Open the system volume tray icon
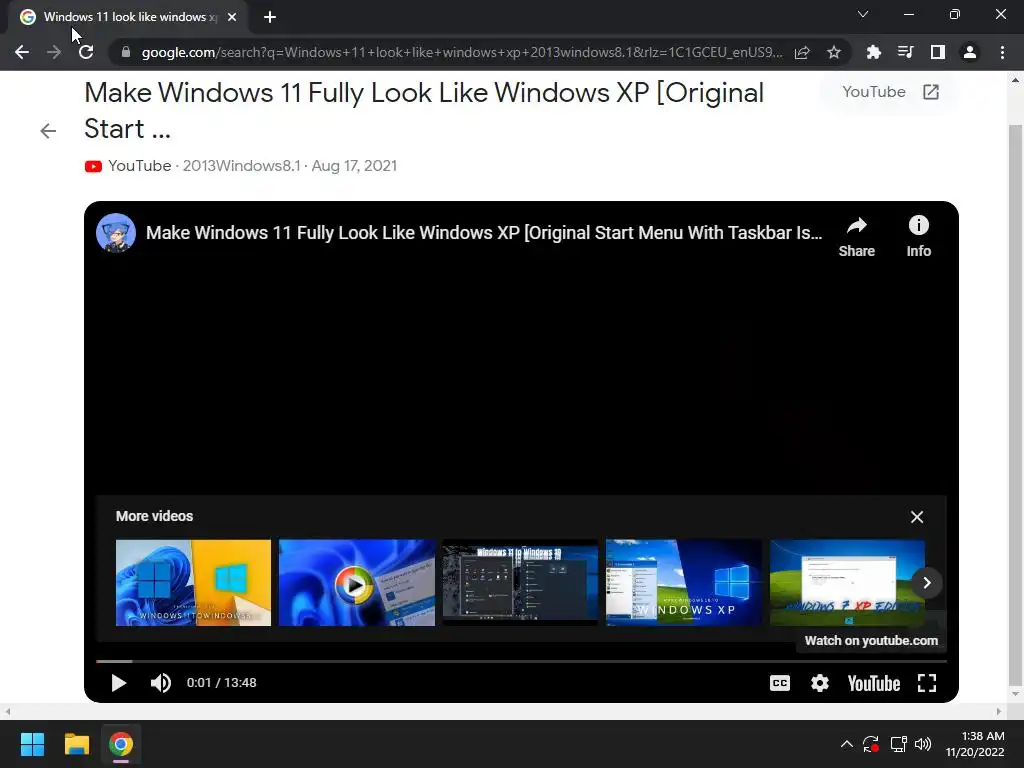The height and width of the screenshot is (768, 1024). (923, 744)
